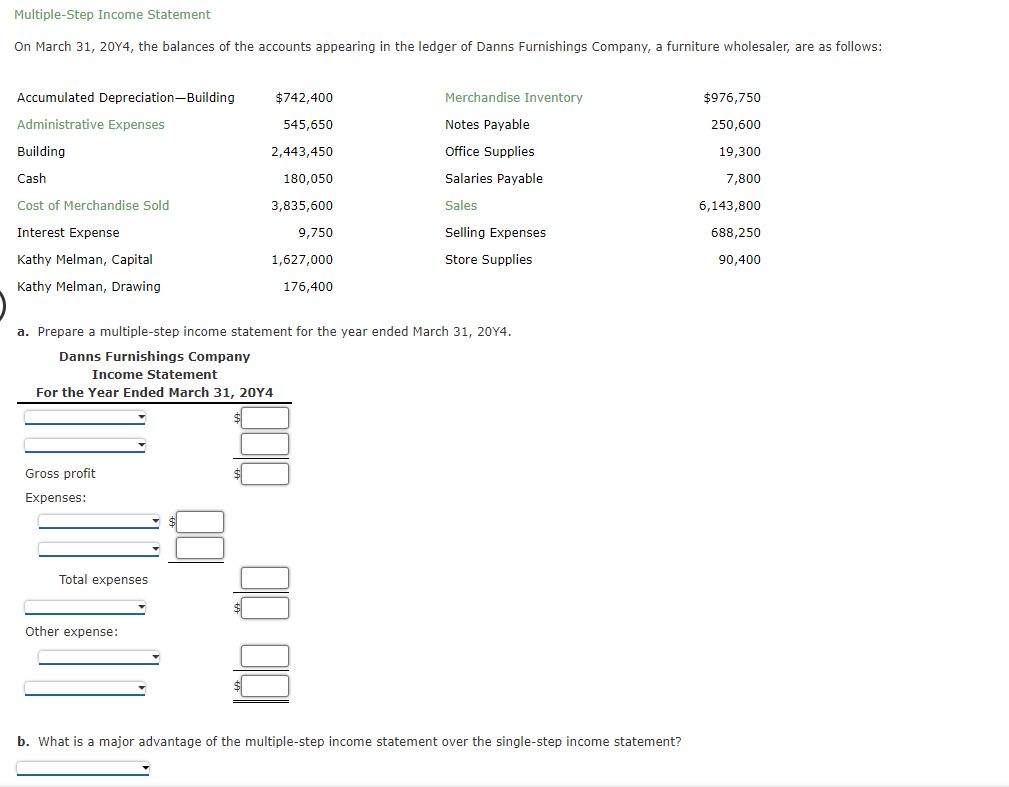This screenshot has width=1009, height=787.
Task: Open the second expense account dropdown
Action: (97, 548)
